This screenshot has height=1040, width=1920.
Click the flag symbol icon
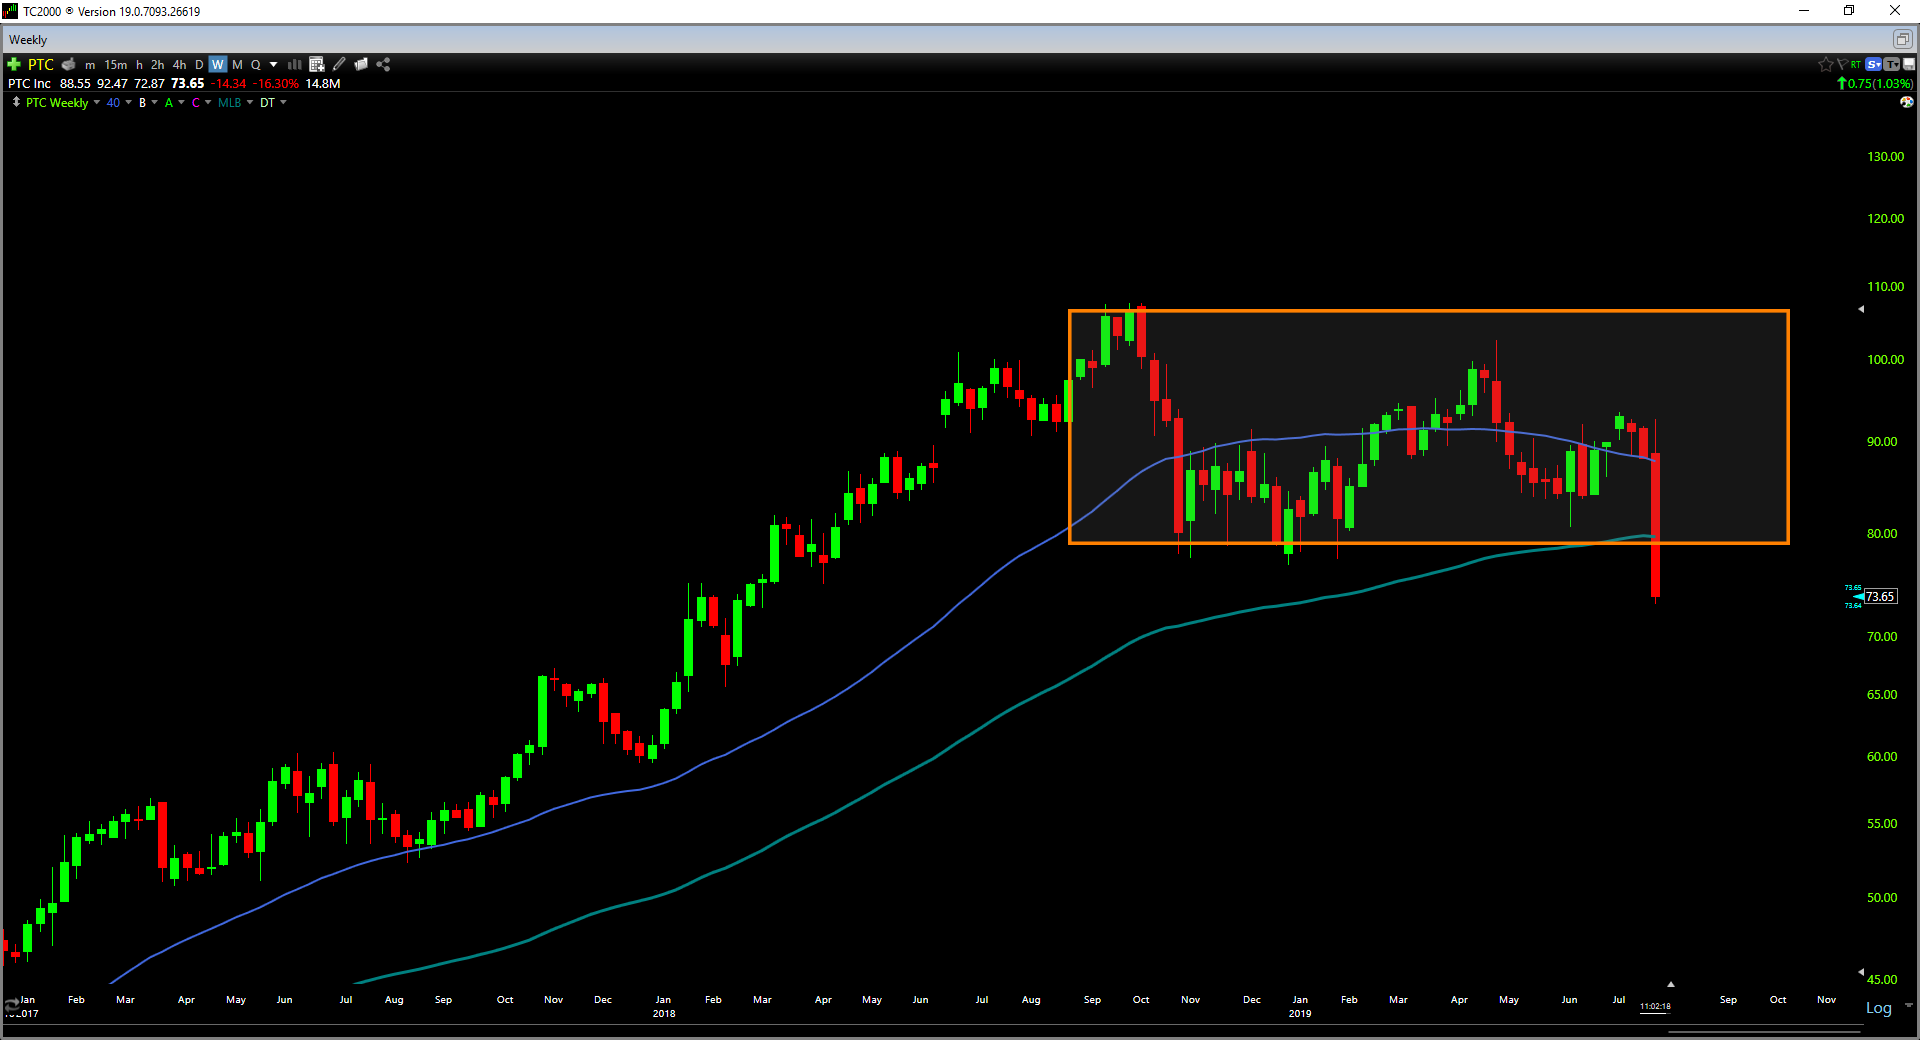click(1841, 64)
